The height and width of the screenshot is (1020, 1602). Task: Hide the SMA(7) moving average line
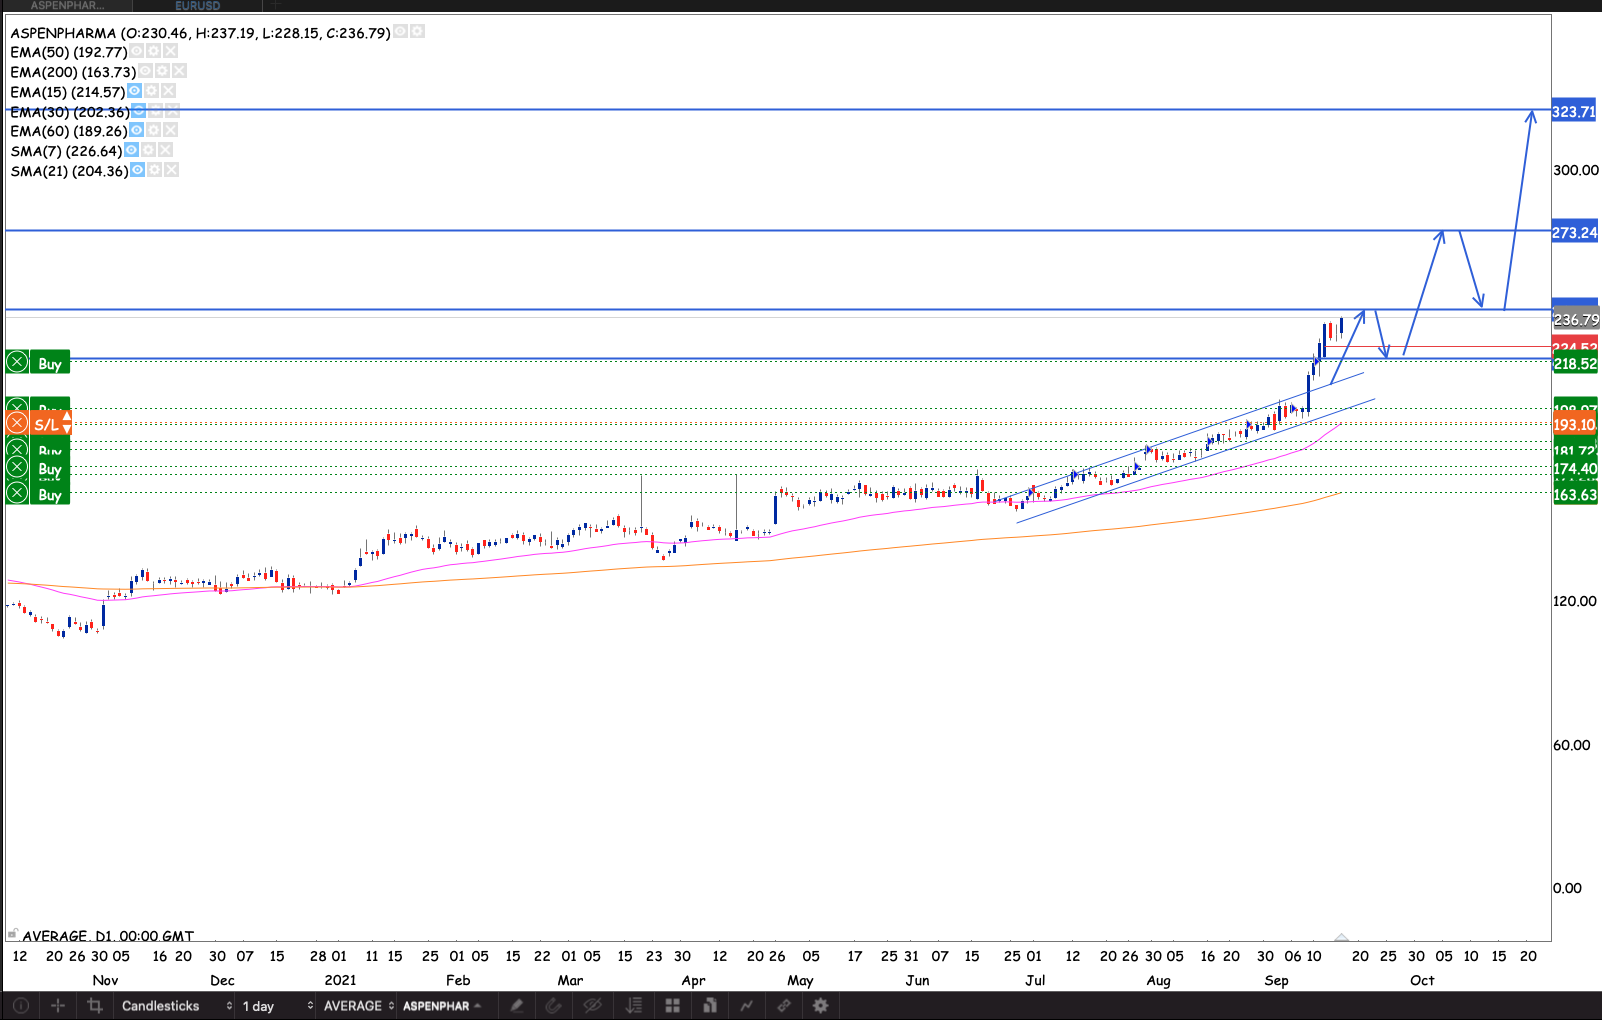coord(131,151)
